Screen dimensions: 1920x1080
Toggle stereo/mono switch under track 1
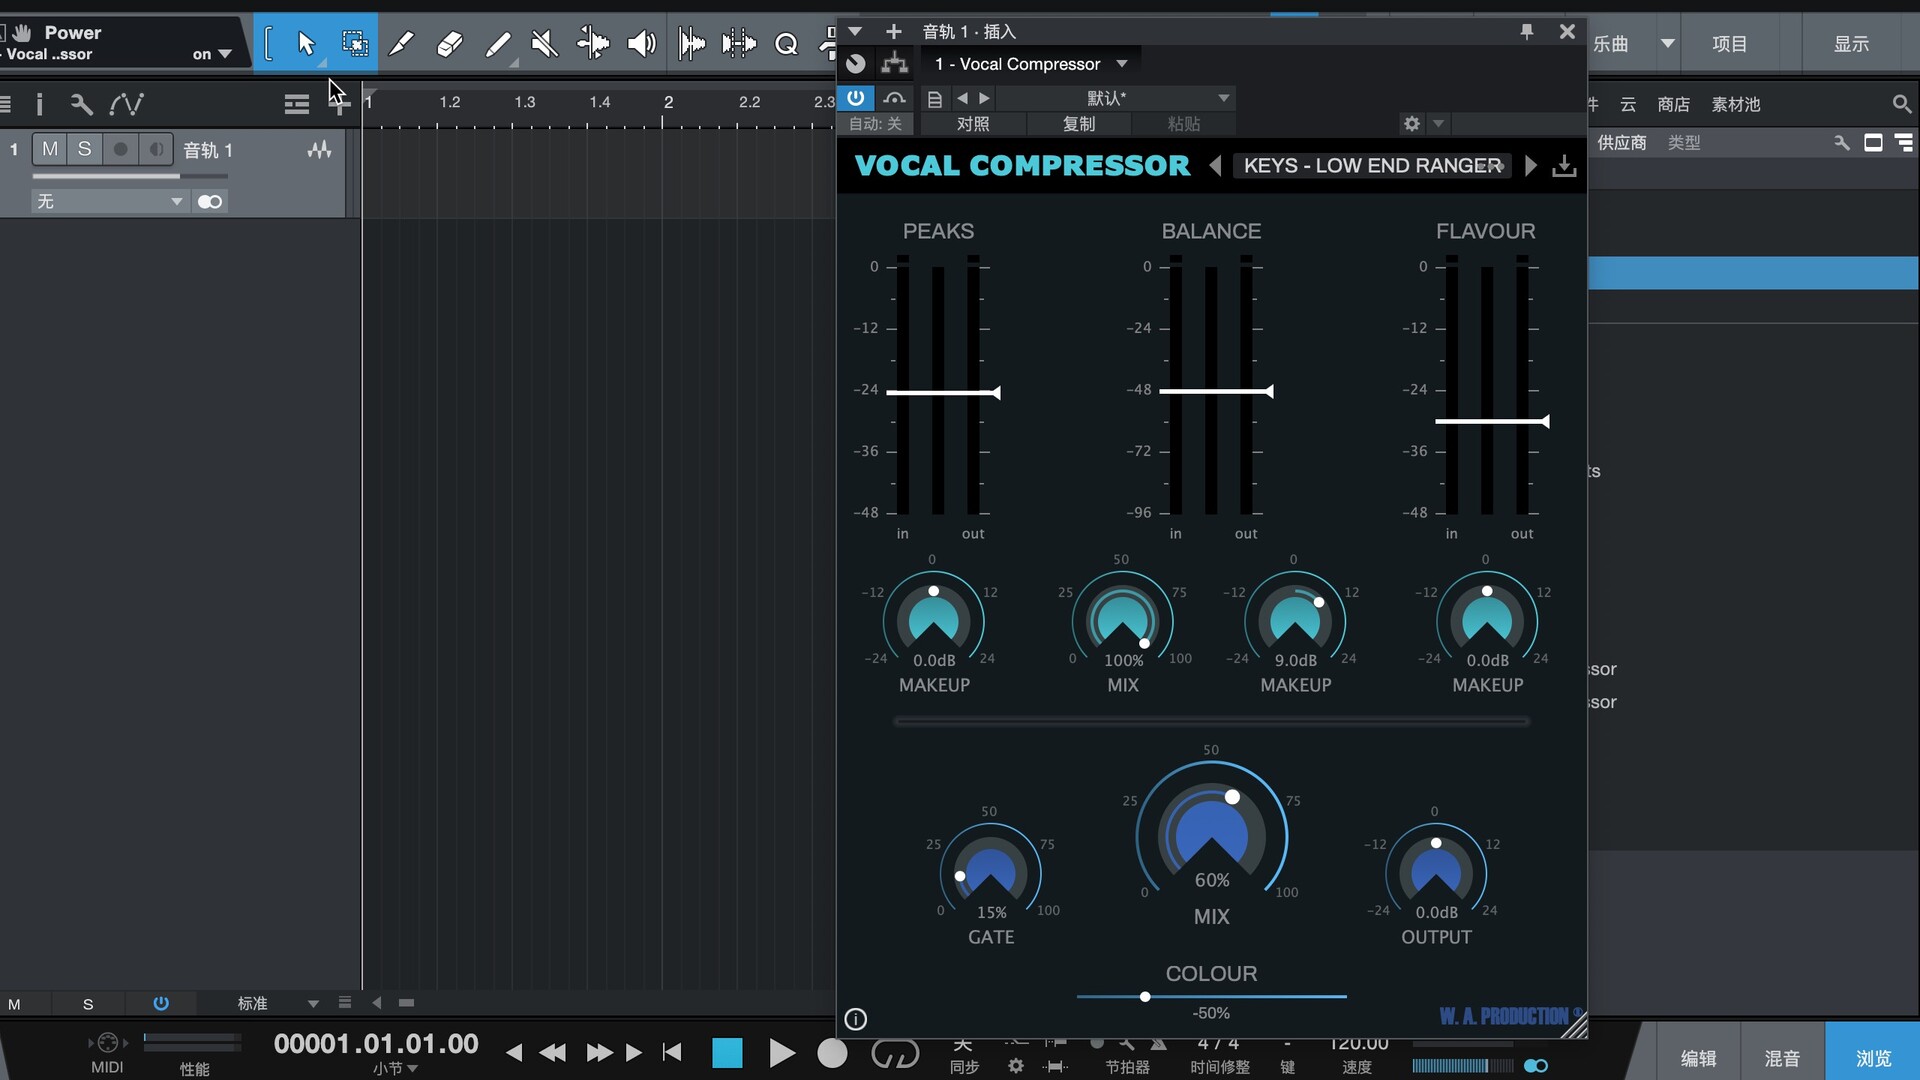click(210, 202)
